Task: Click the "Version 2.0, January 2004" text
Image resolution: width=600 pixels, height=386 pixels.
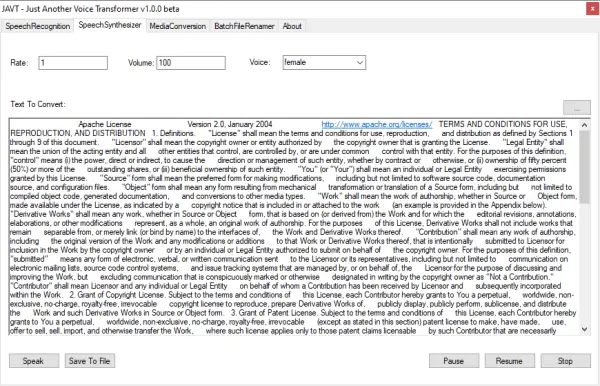Action: click(230, 124)
